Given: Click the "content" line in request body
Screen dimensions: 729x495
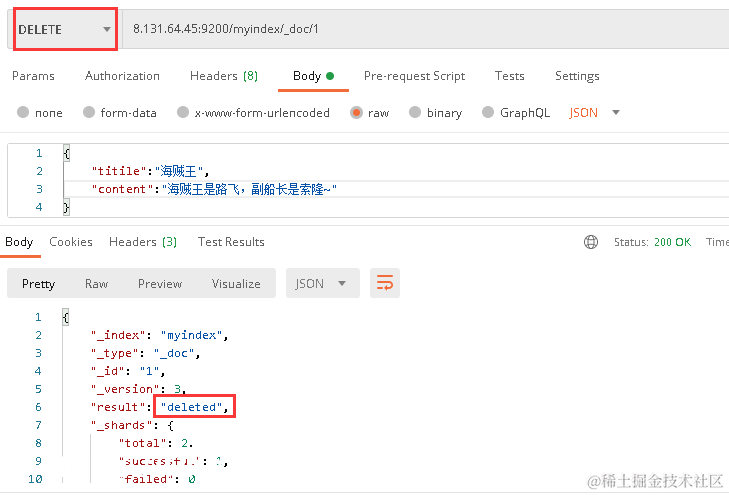Looking at the screenshot, I should [214, 189].
